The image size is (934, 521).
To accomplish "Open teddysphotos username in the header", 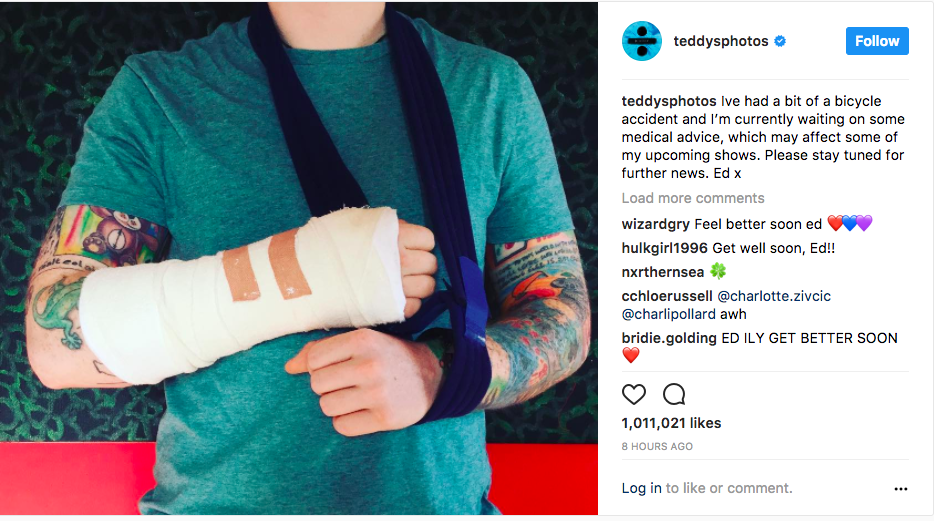I will click(721, 41).
